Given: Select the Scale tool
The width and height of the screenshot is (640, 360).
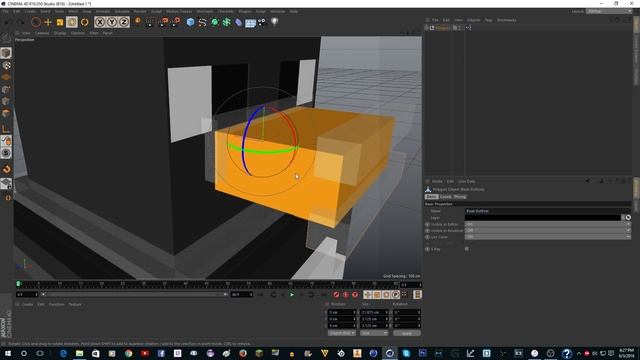Looking at the screenshot, I should [x=60, y=22].
